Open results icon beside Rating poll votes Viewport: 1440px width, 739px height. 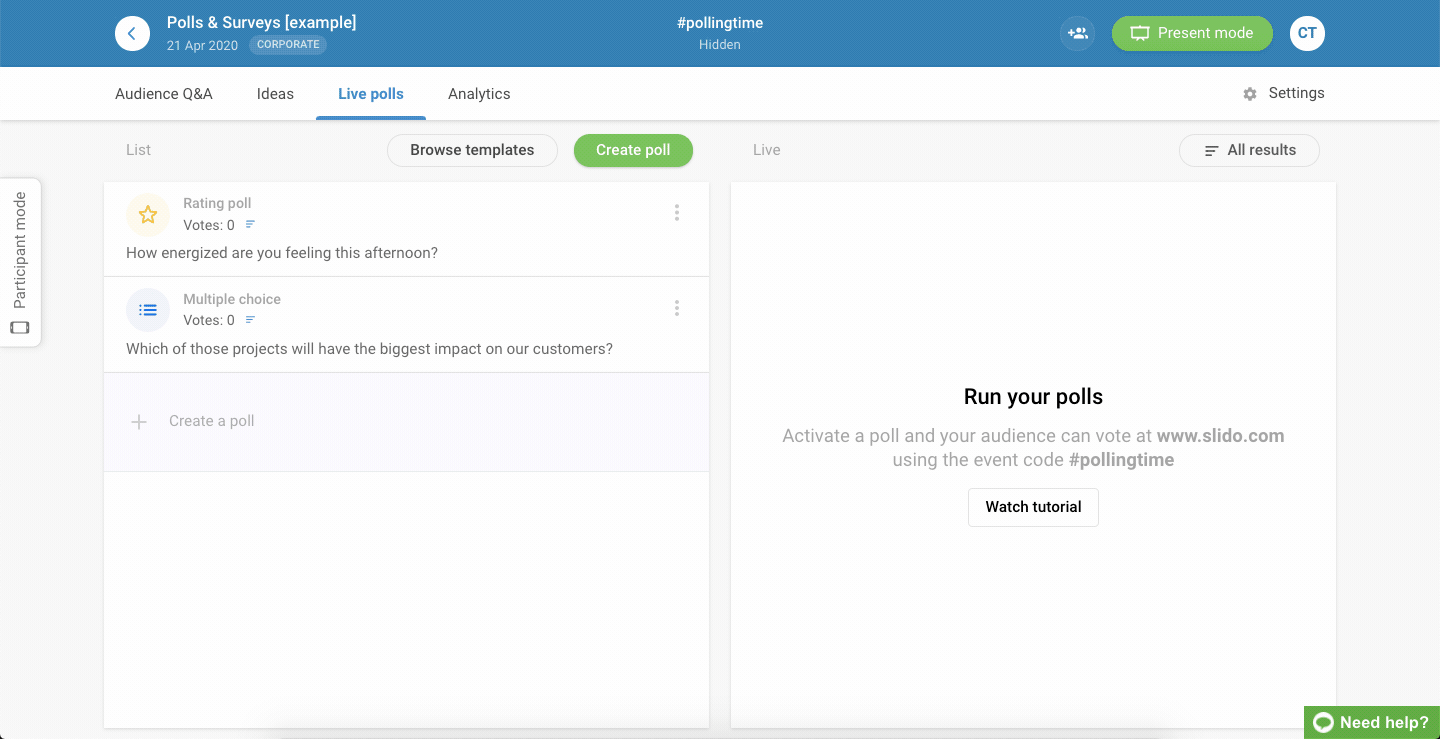[x=251, y=224]
